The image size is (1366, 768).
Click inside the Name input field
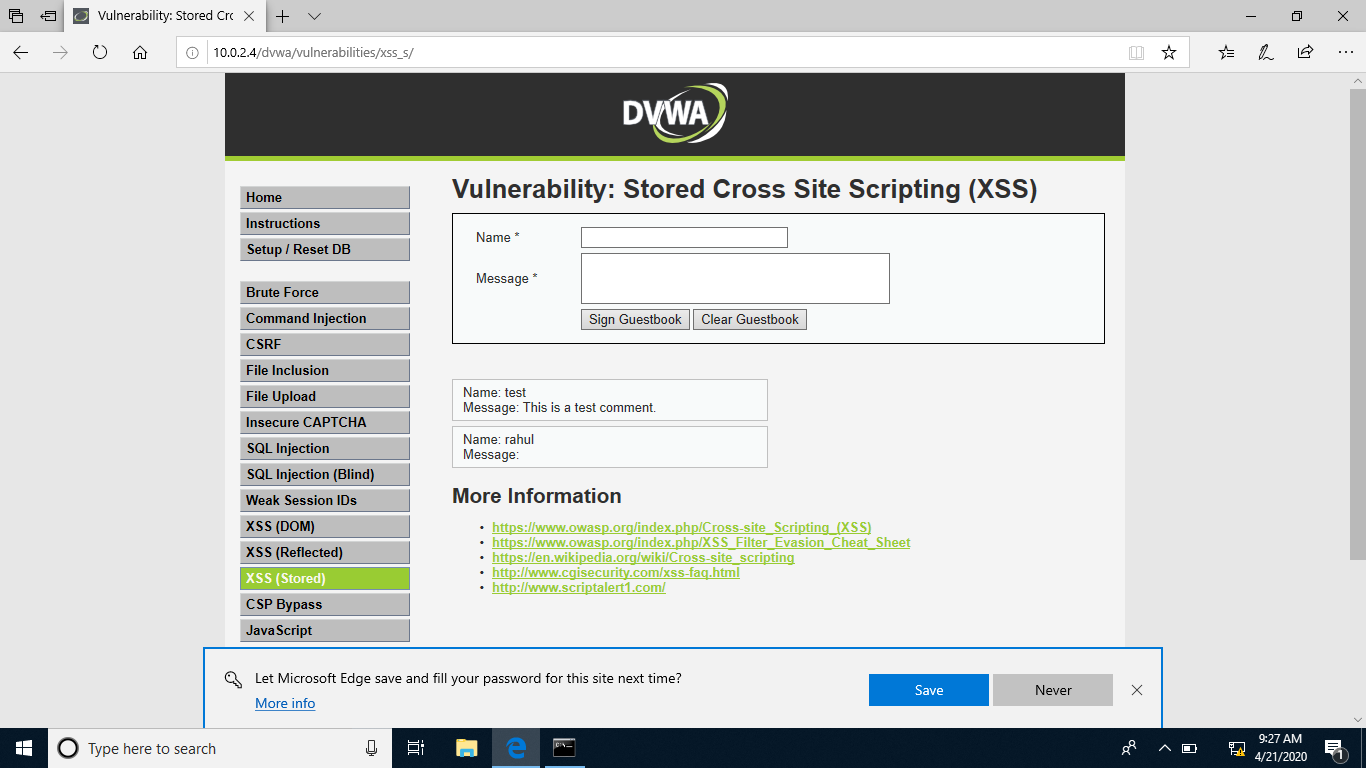pyautogui.click(x=683, y=237)
